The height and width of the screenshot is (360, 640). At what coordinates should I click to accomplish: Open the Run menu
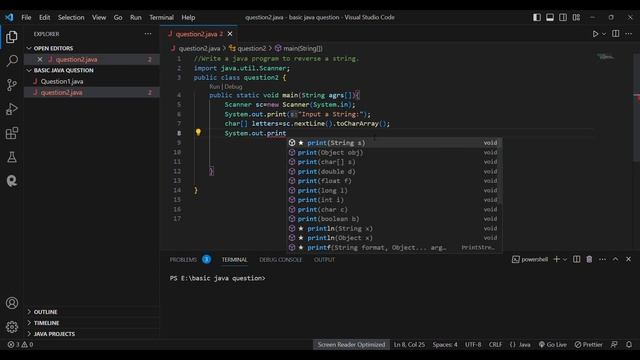(x=136, y=17)
